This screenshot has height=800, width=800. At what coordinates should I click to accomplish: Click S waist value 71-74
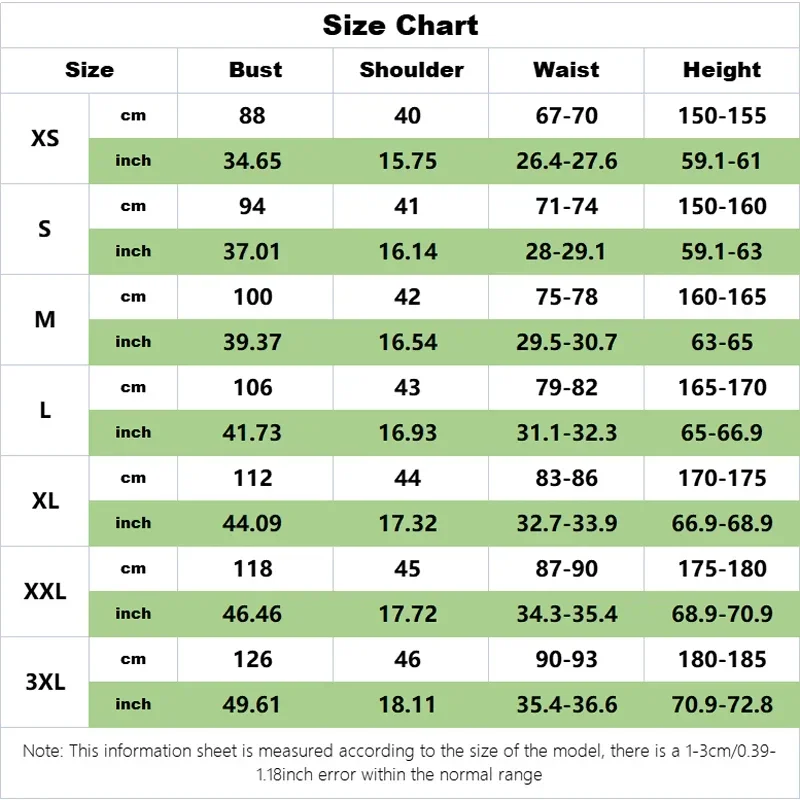click(566, 207)
